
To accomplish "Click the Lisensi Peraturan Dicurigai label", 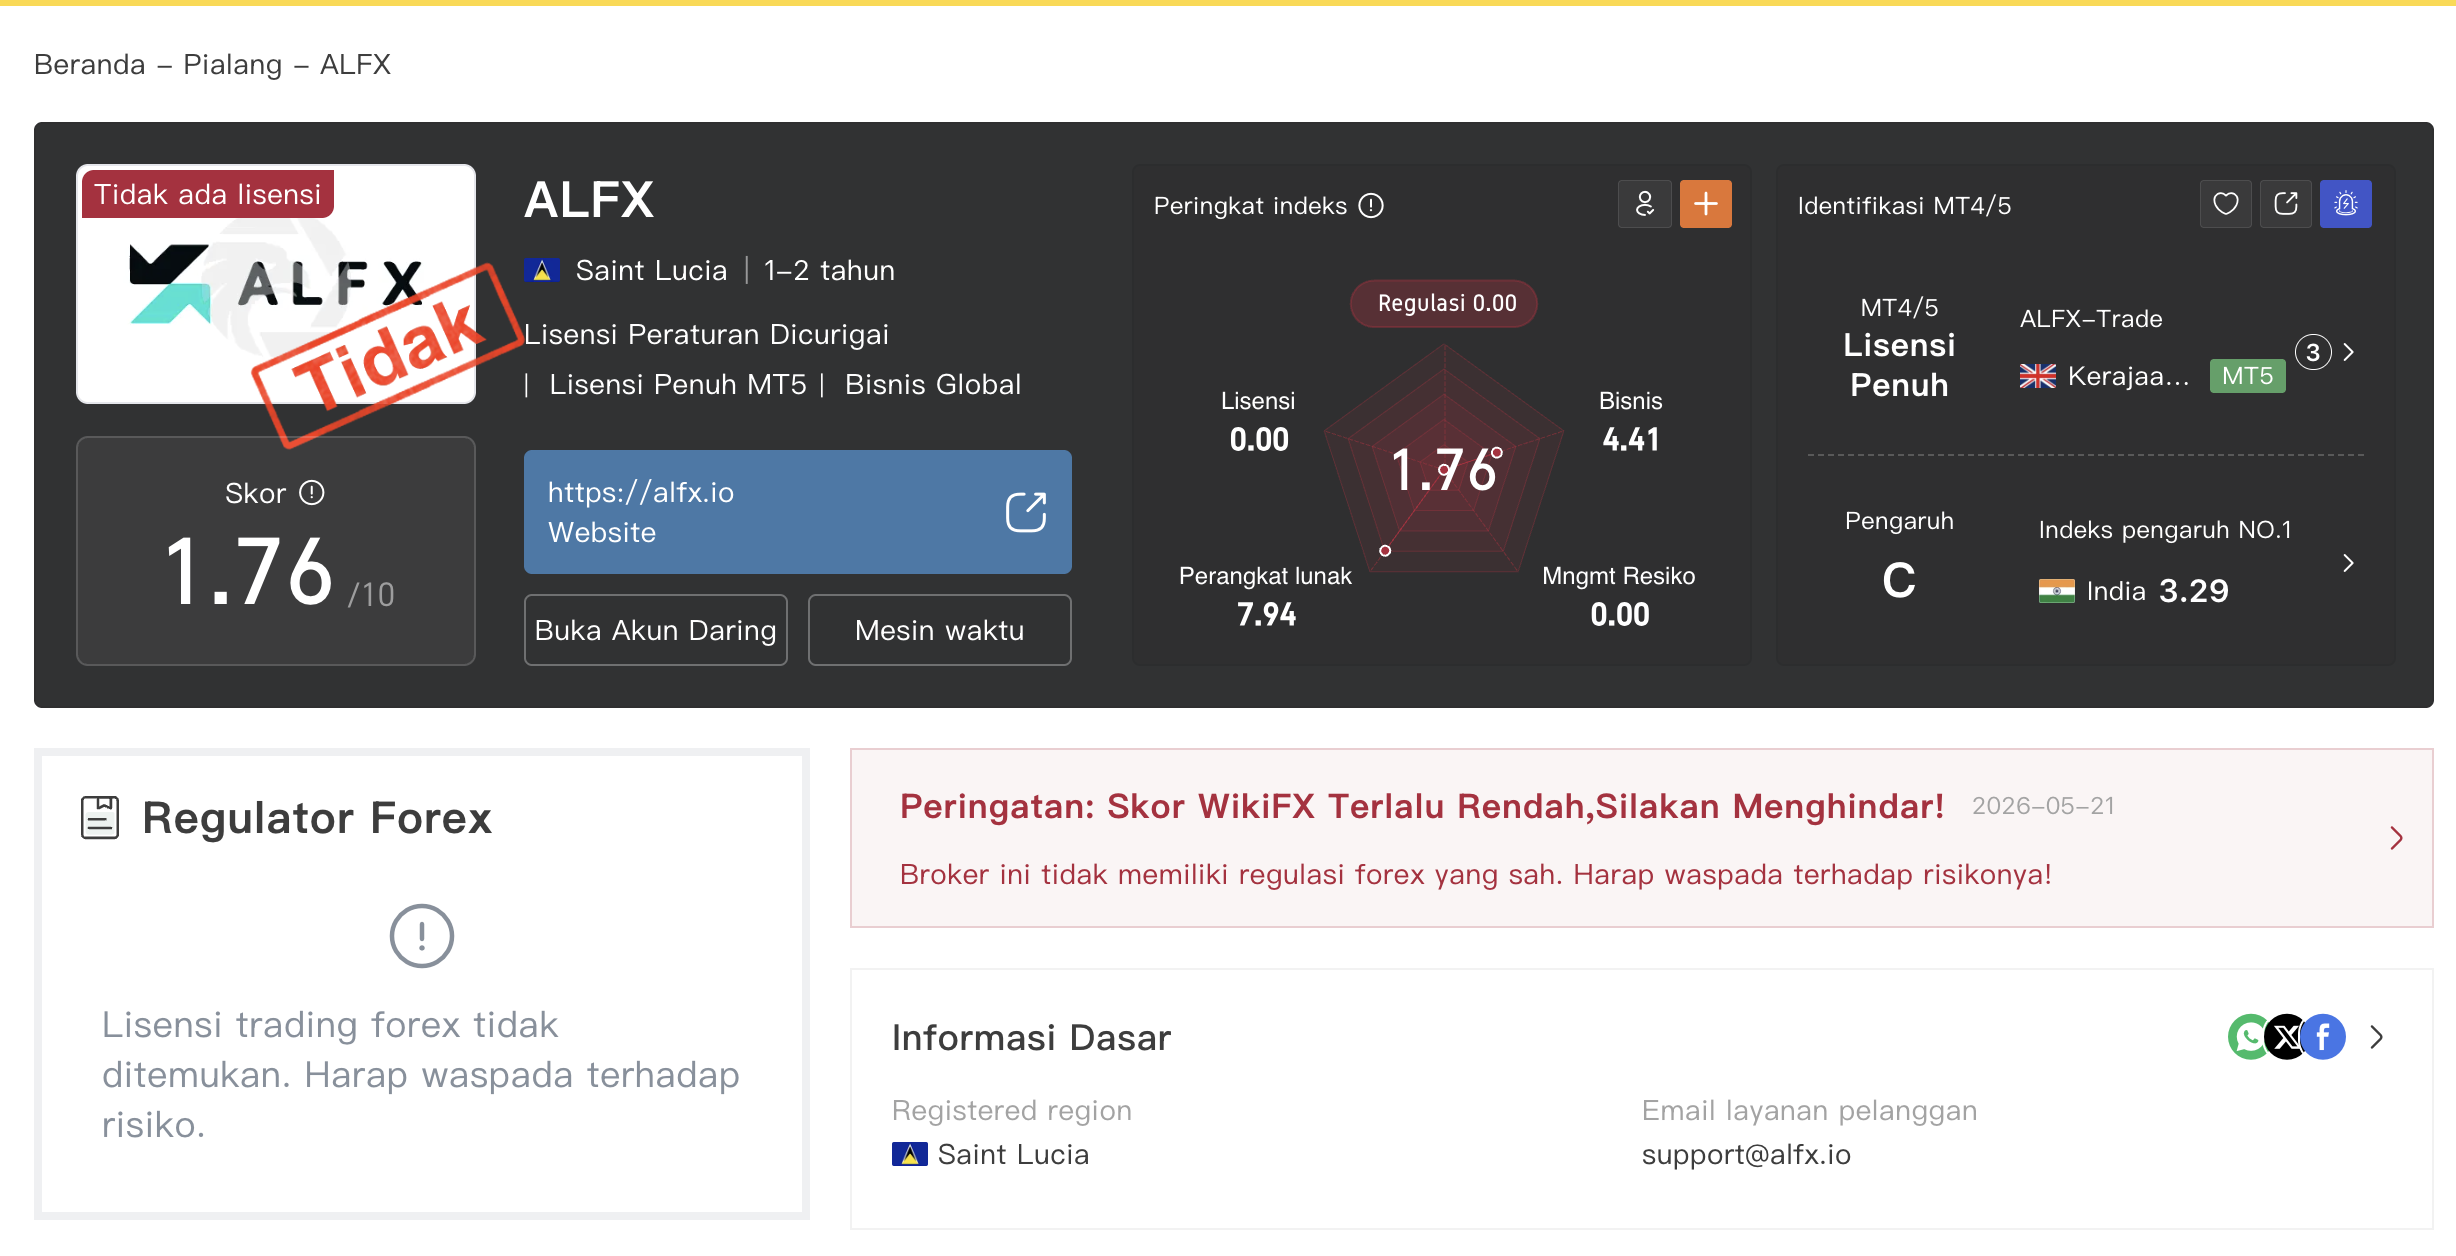I will pyautogui.click(x=706, y=334).
